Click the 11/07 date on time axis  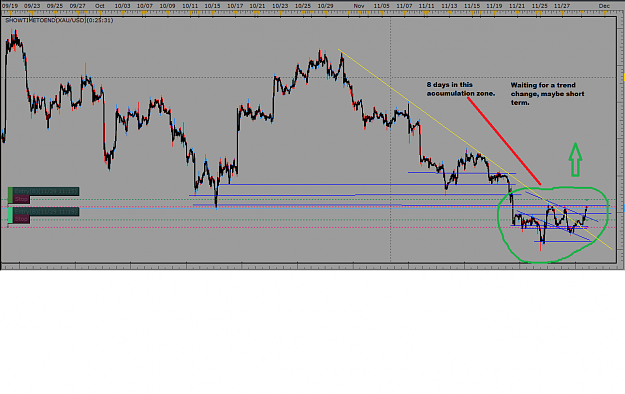405,6
